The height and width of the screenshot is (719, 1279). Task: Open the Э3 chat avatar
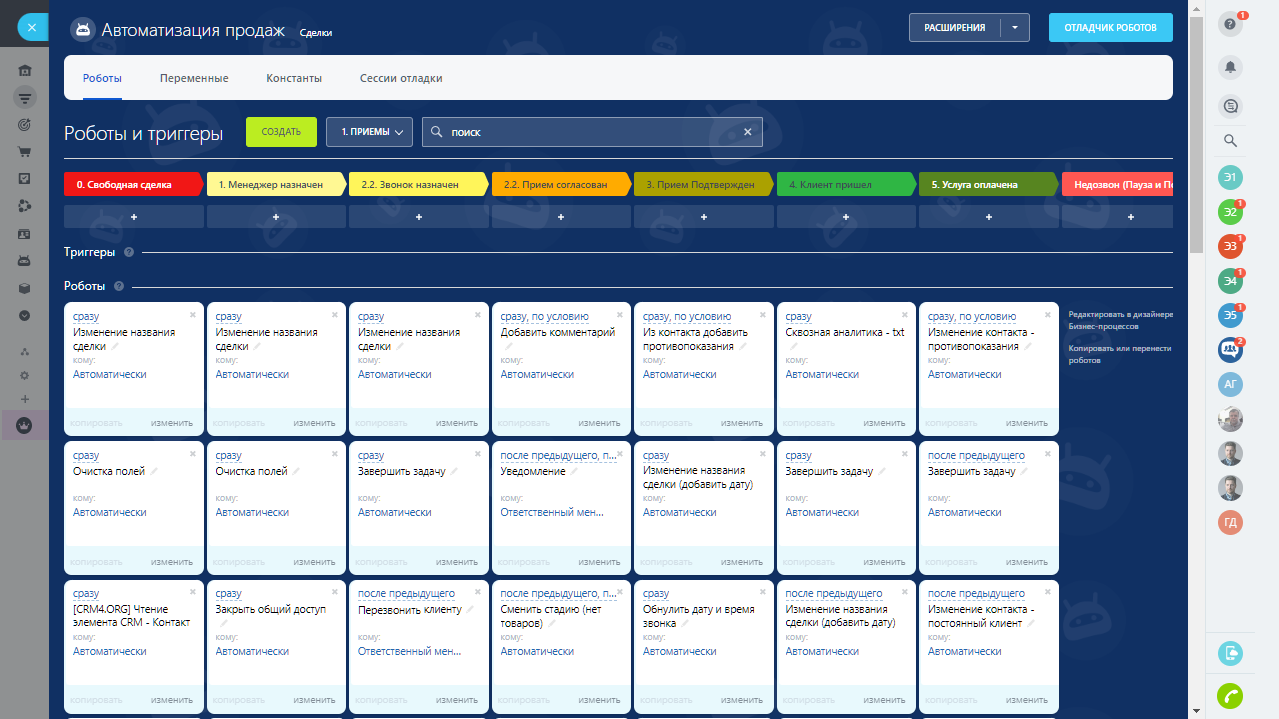[x=1231, y=246]
